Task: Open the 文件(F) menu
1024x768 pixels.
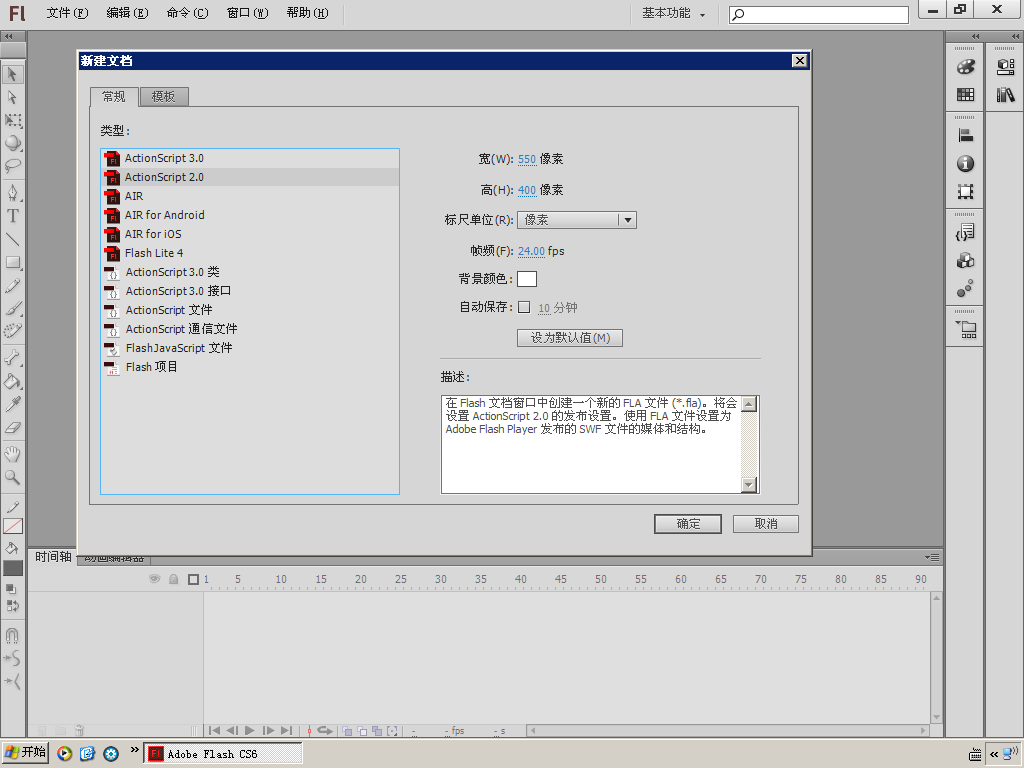Action: pos(67,13)
